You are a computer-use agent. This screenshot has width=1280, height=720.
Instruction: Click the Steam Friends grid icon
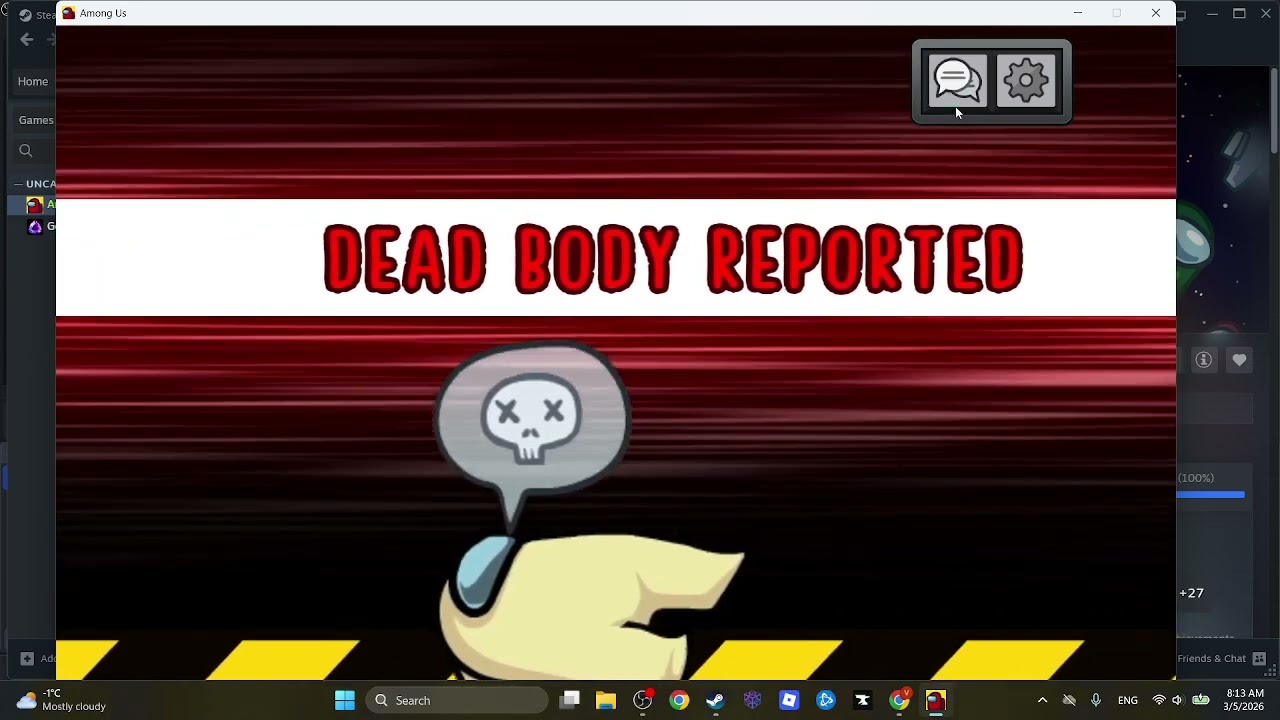1259,658
